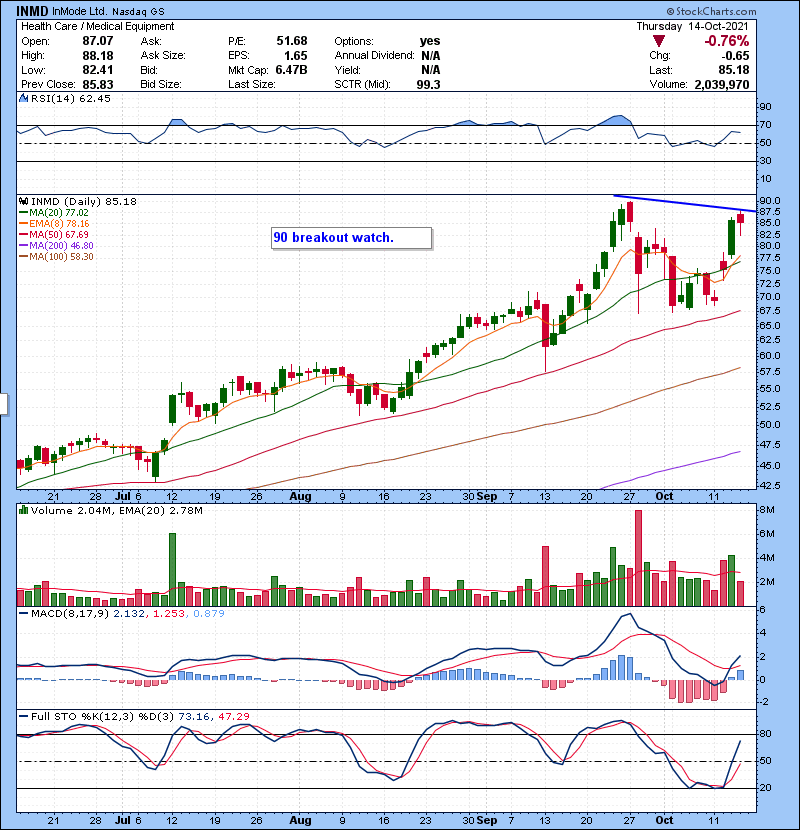Click the tallest red volume bar near Sep 27

point(639,558)
